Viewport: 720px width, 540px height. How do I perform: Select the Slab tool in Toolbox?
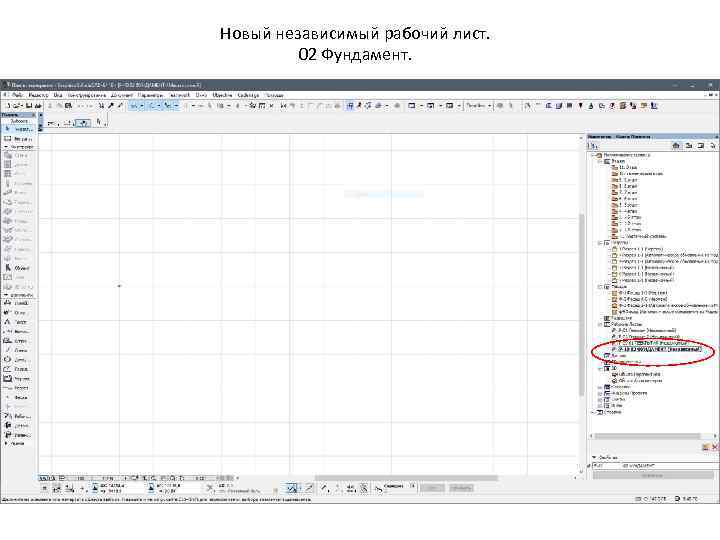(18, 202)
